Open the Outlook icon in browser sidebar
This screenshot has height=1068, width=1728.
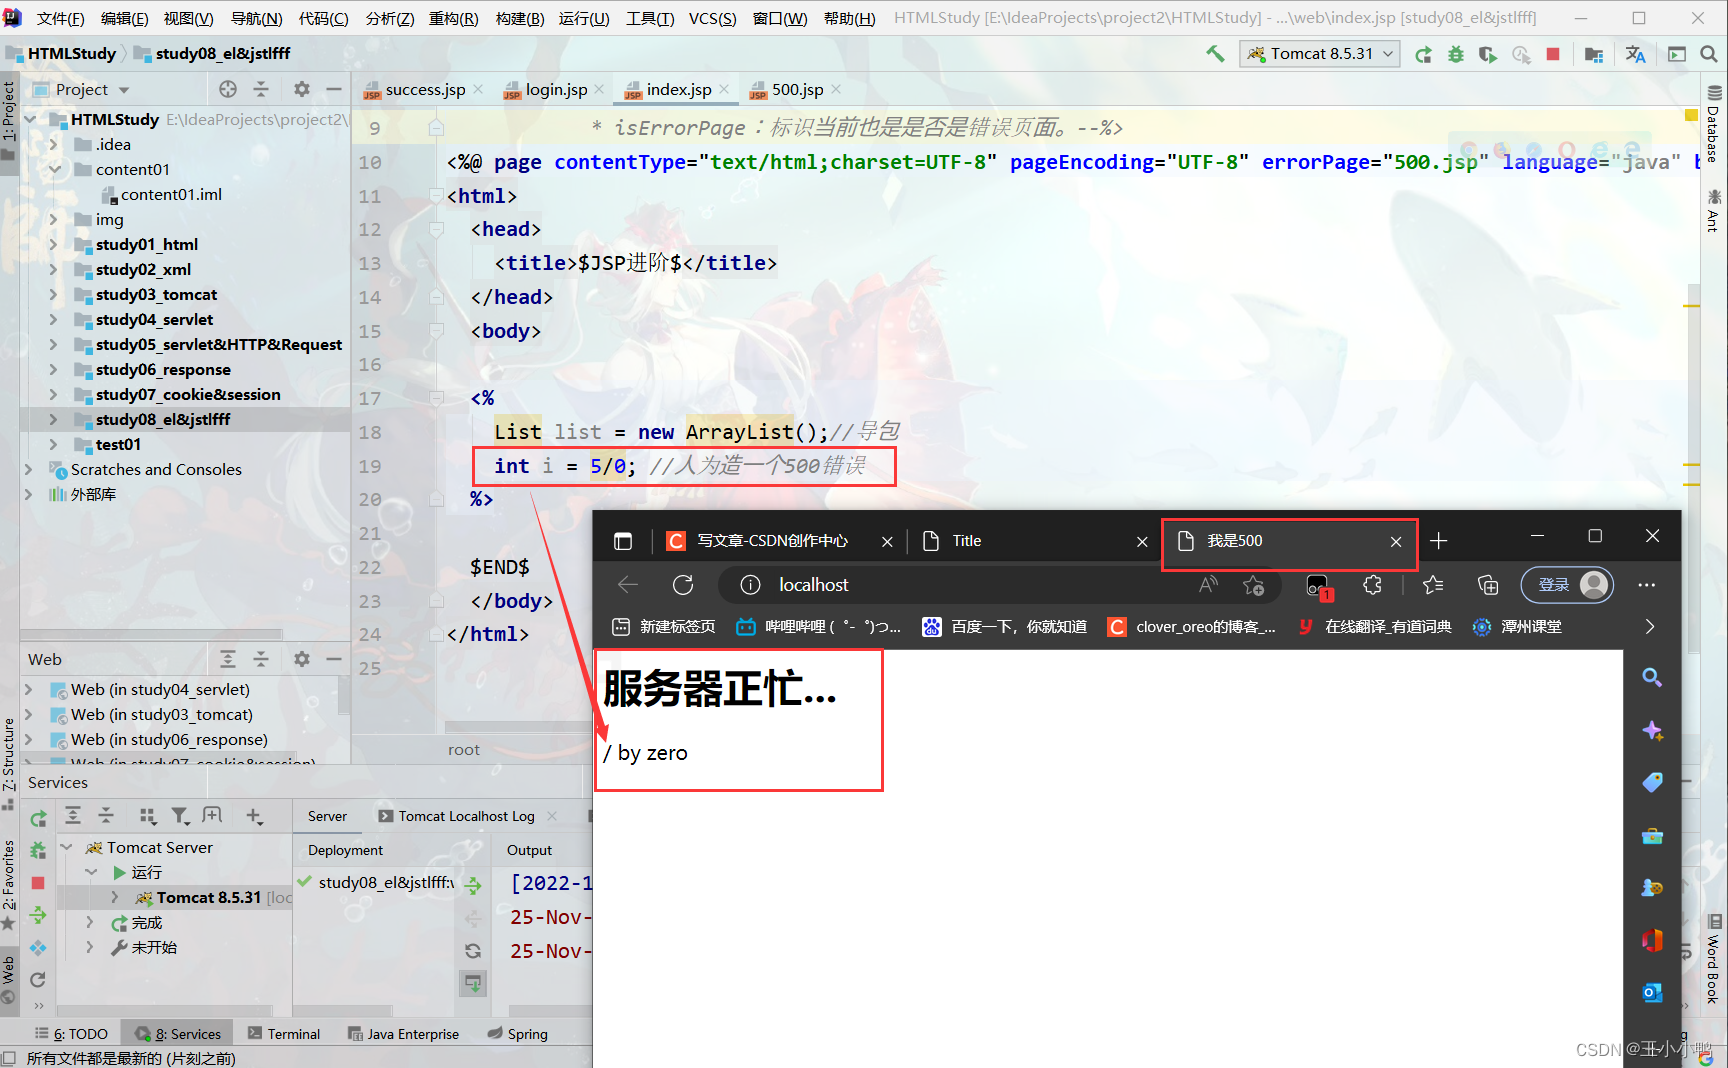(x=1652, y=992)
